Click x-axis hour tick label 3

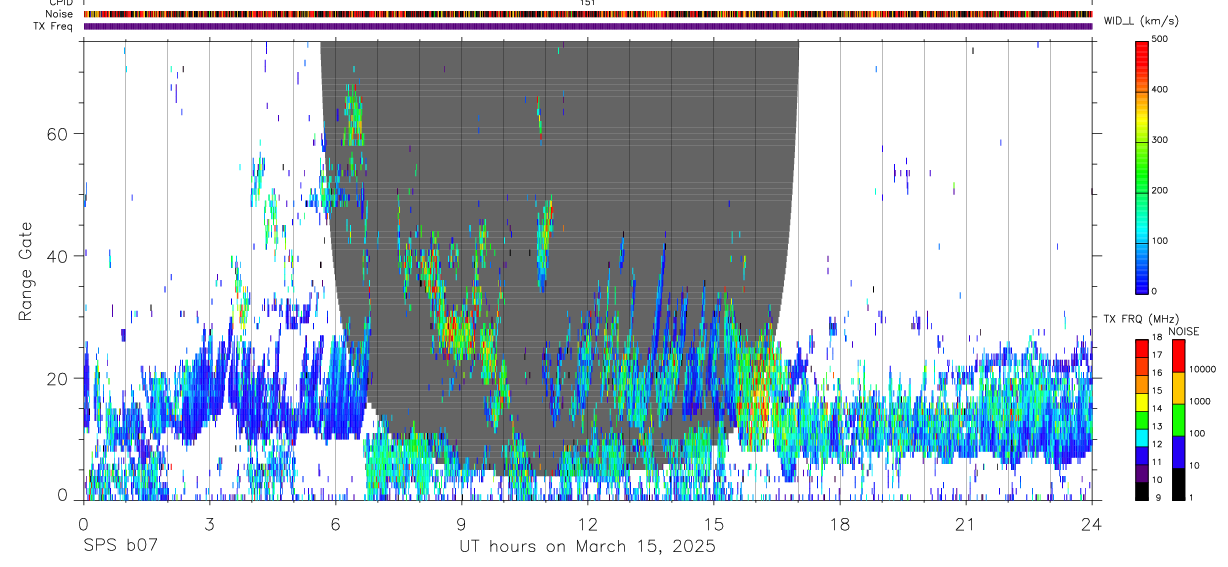click(x=209, y=523)
